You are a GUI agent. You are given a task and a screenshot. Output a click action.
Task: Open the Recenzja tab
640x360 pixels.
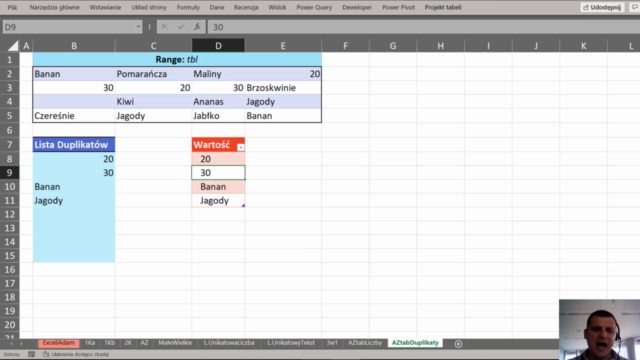pos(246,7)
